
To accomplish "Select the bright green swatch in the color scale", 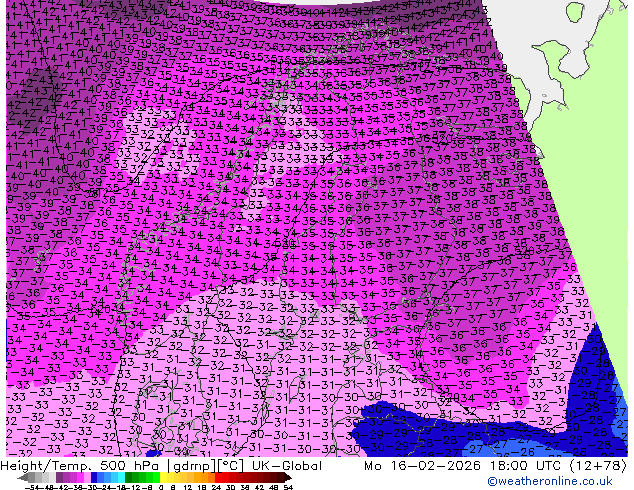I will 156,478.
